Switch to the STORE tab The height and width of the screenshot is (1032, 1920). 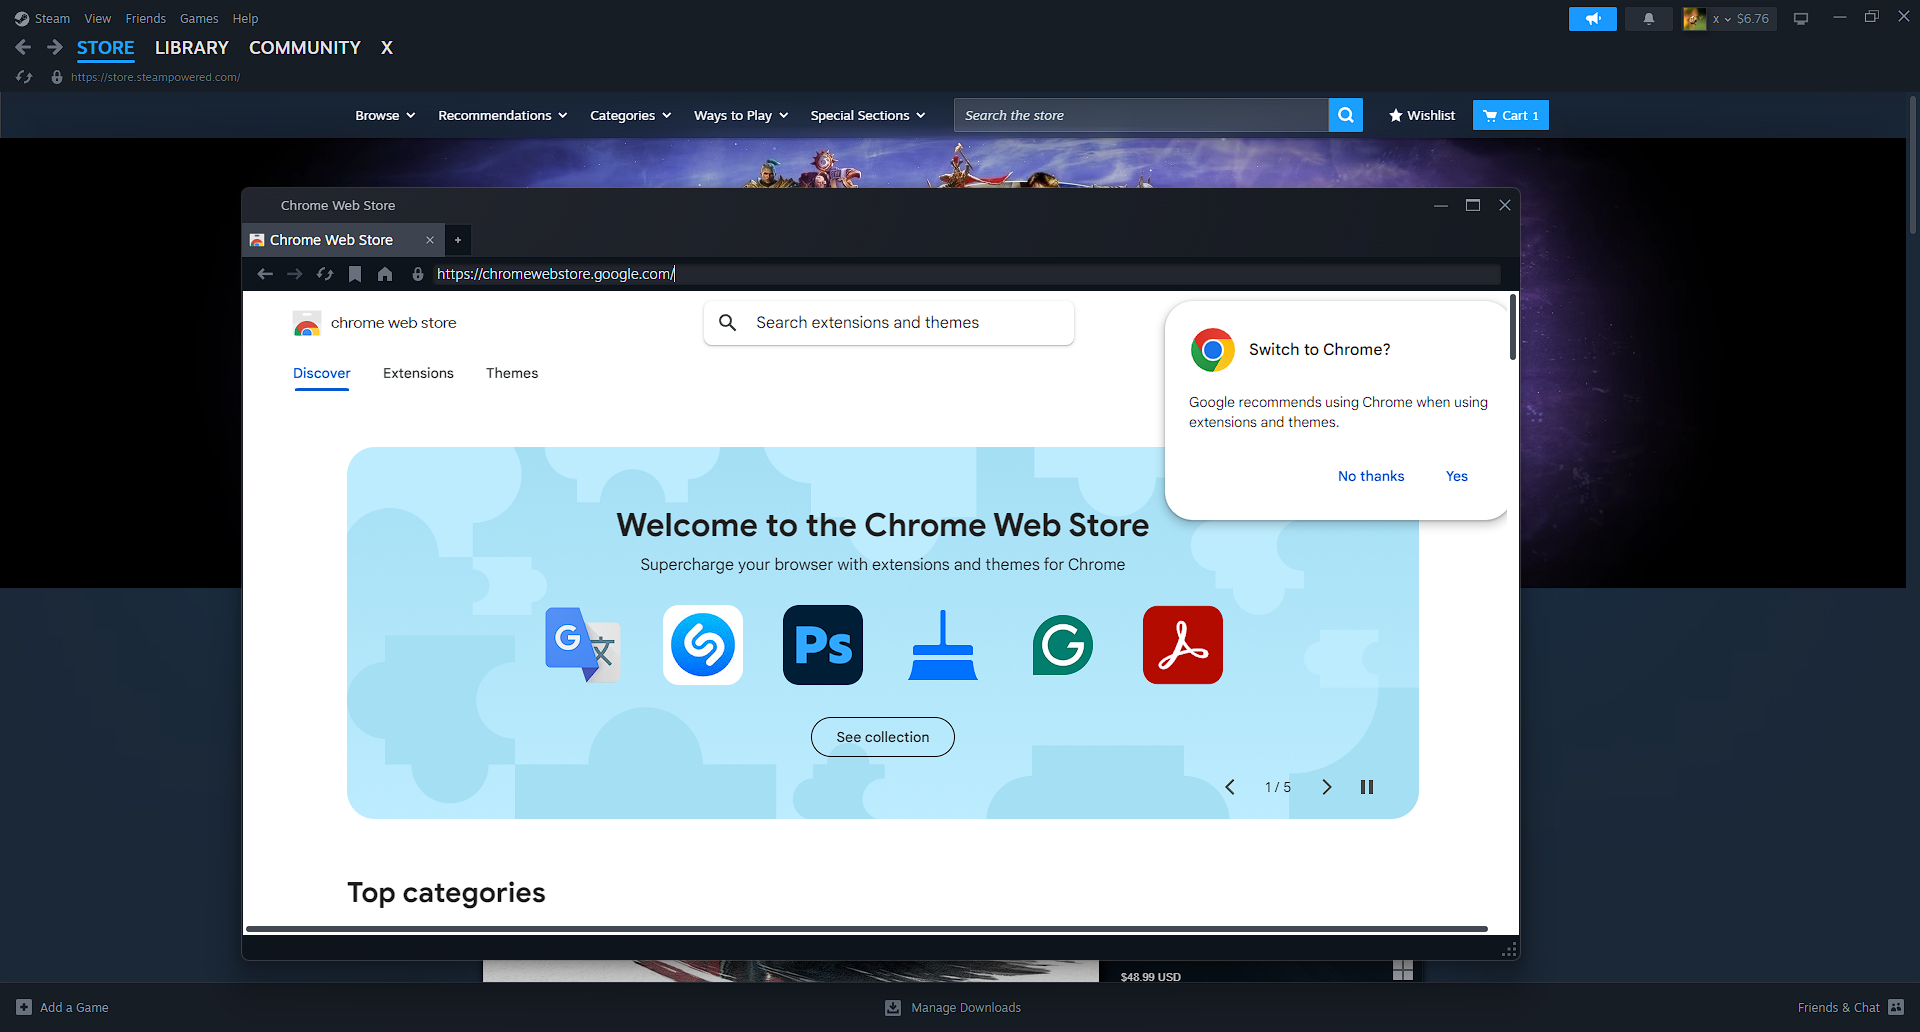tap(106, 47)
